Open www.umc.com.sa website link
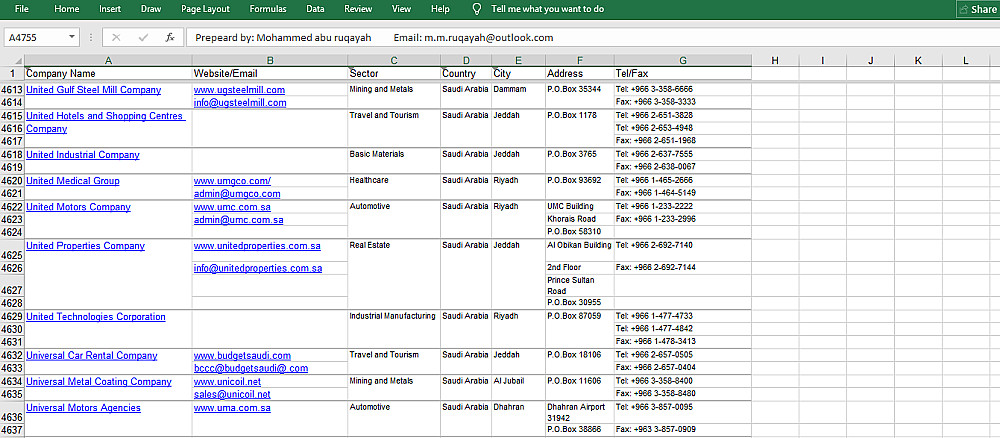1000x438 pixels. (x=232, y=207)
